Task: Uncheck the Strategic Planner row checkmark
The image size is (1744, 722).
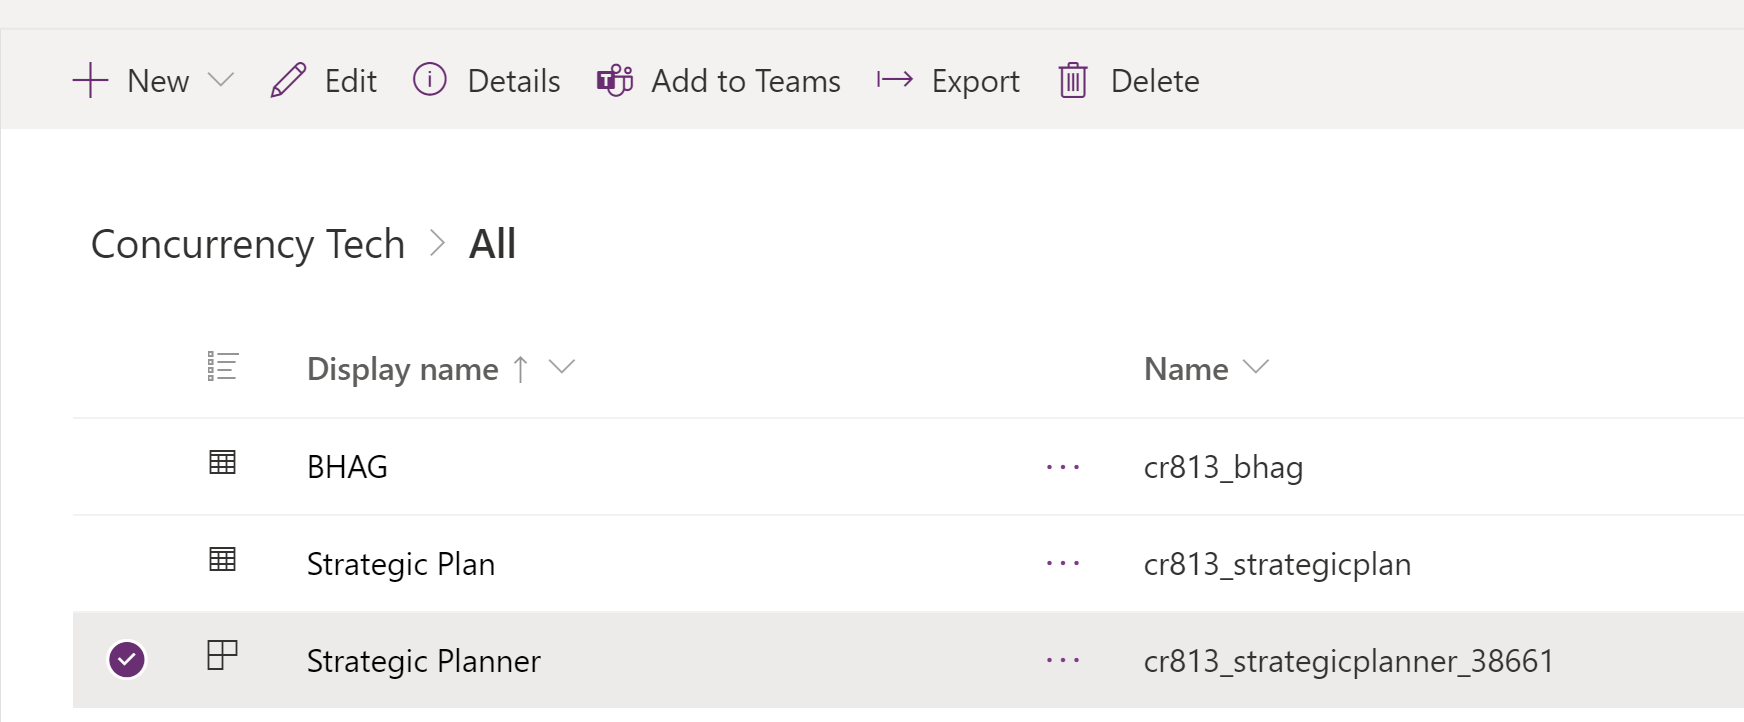Action: pos(127,660)
